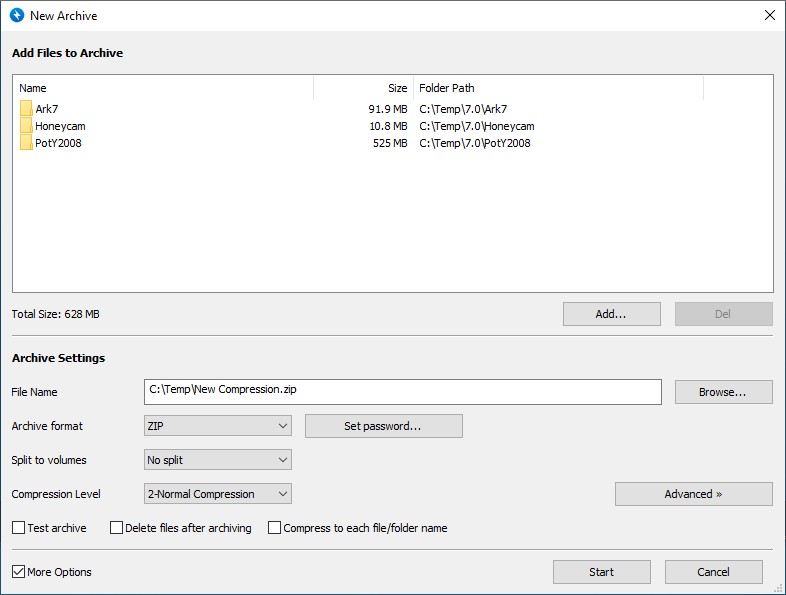Sort file list by Size column
The width and height of the screenshot is (786, 595).
(x=363, y=88)
